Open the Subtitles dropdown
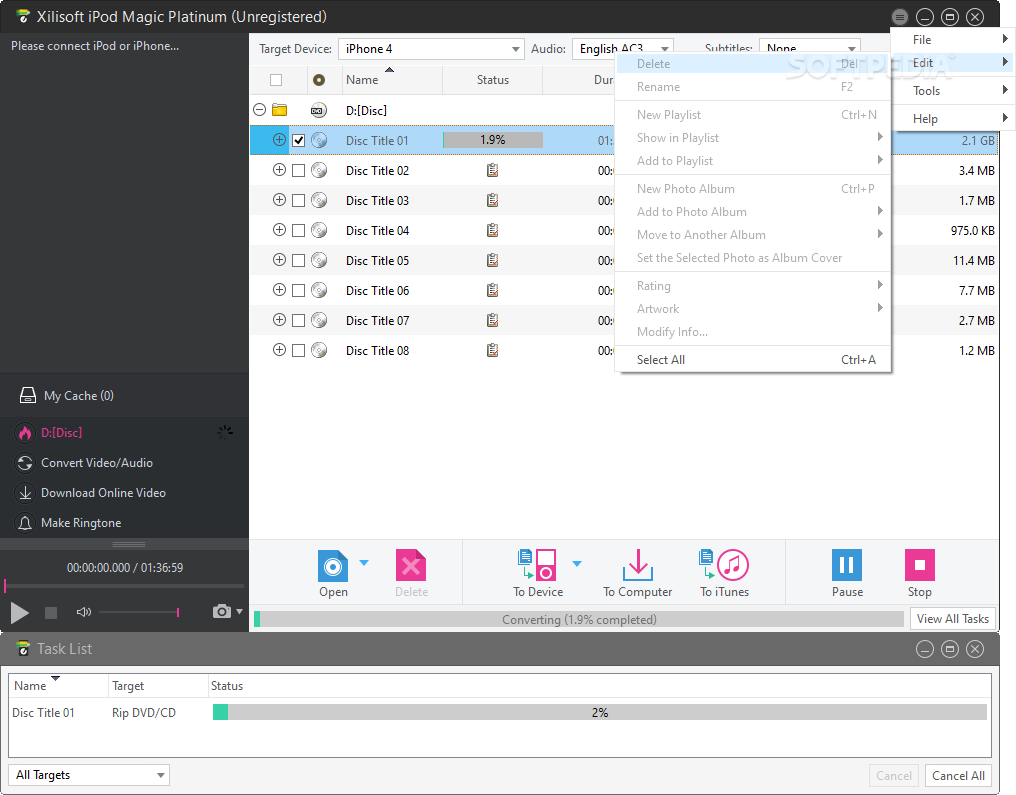 pyautogui.click(x=810, y=47)
